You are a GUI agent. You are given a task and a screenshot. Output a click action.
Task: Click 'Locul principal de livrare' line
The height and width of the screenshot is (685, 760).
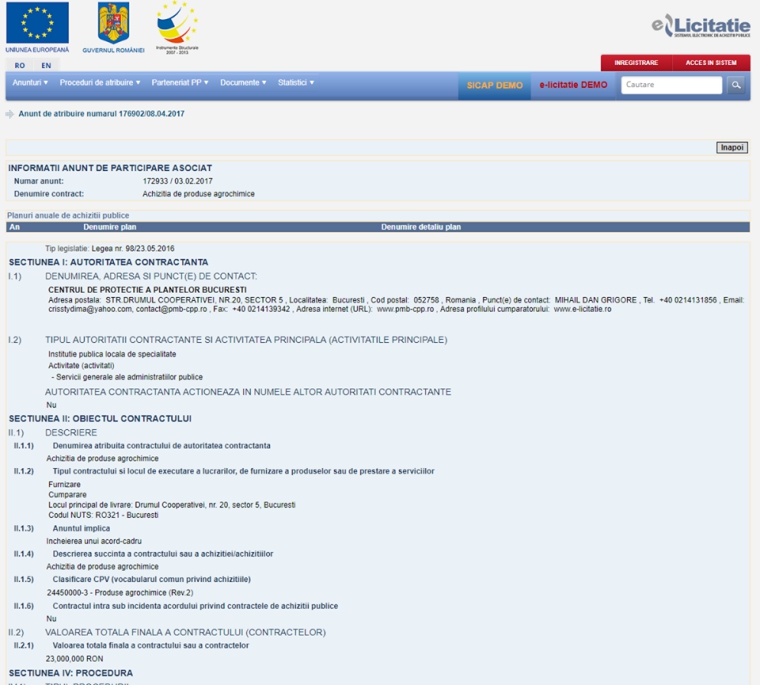coord(172,505)
